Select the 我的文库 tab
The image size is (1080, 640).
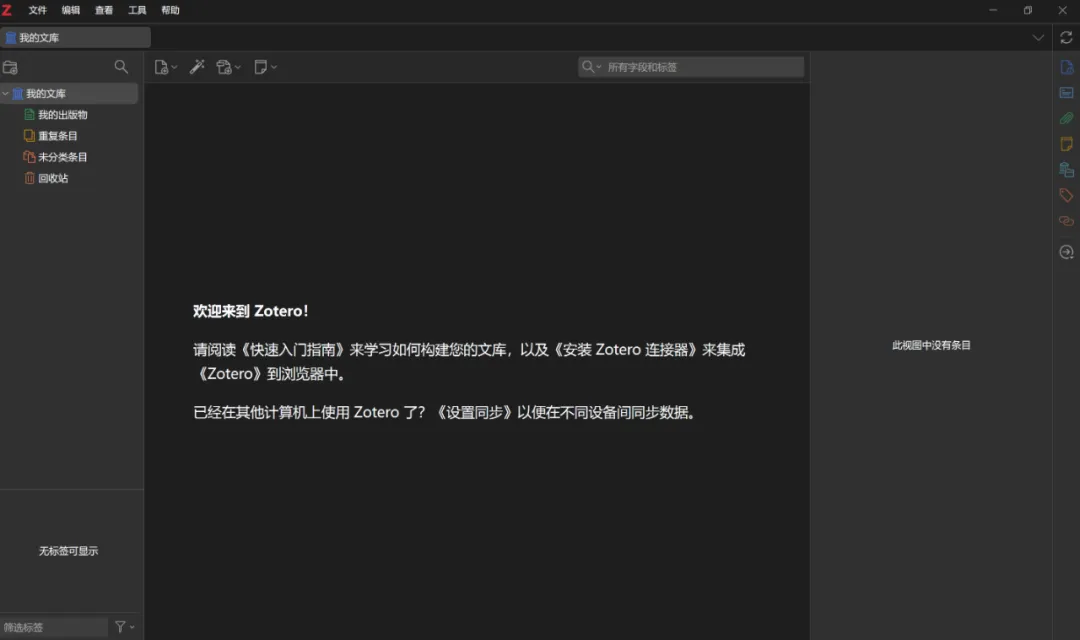pyautogui.click(x=76, y=37)
